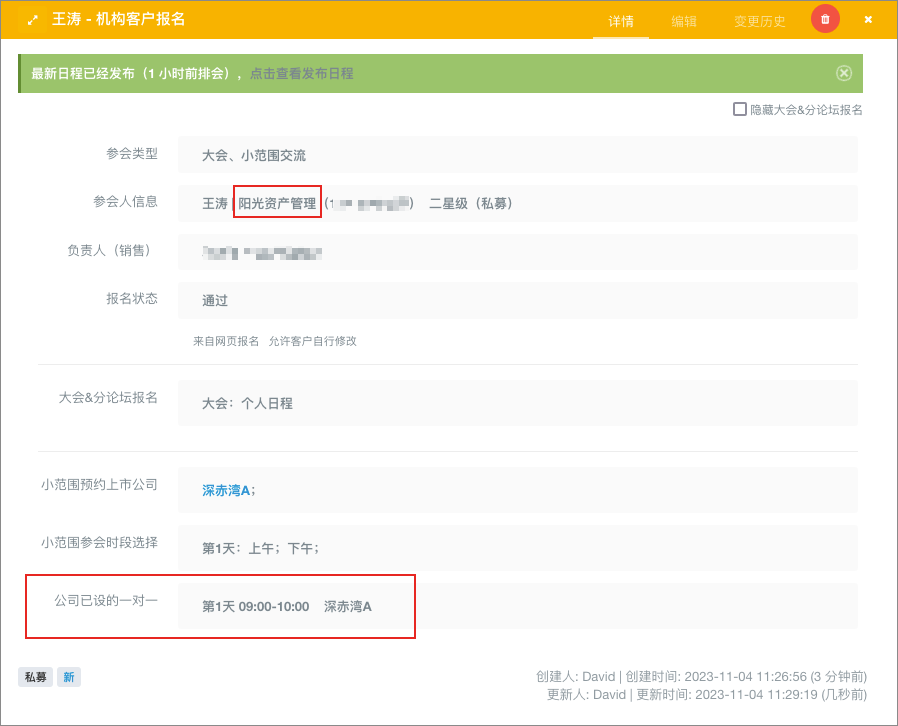Open the 变更历史 tab
Viewport: 898px width, 726px height.
(x=759, y=21)
